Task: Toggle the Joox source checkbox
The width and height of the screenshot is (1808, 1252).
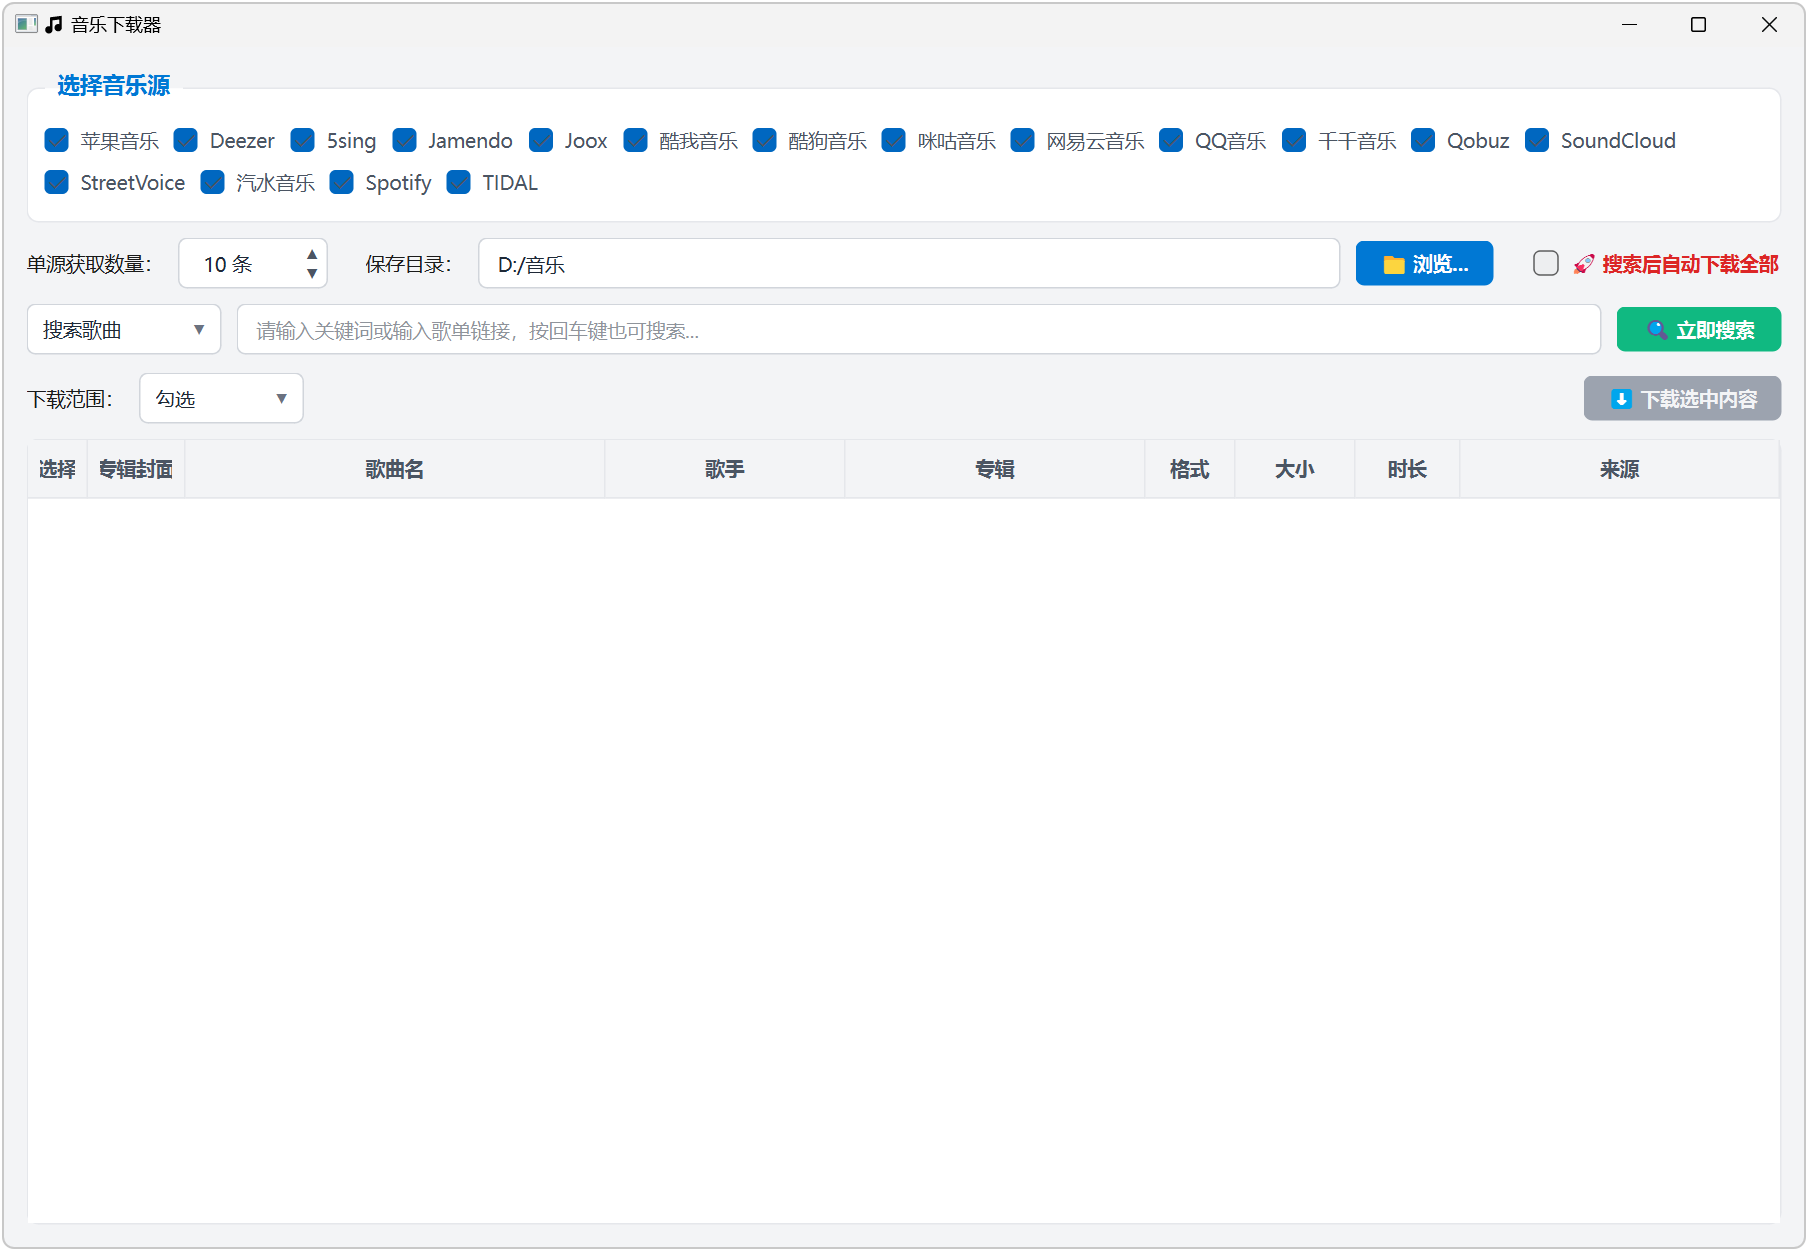Action: 541,141
